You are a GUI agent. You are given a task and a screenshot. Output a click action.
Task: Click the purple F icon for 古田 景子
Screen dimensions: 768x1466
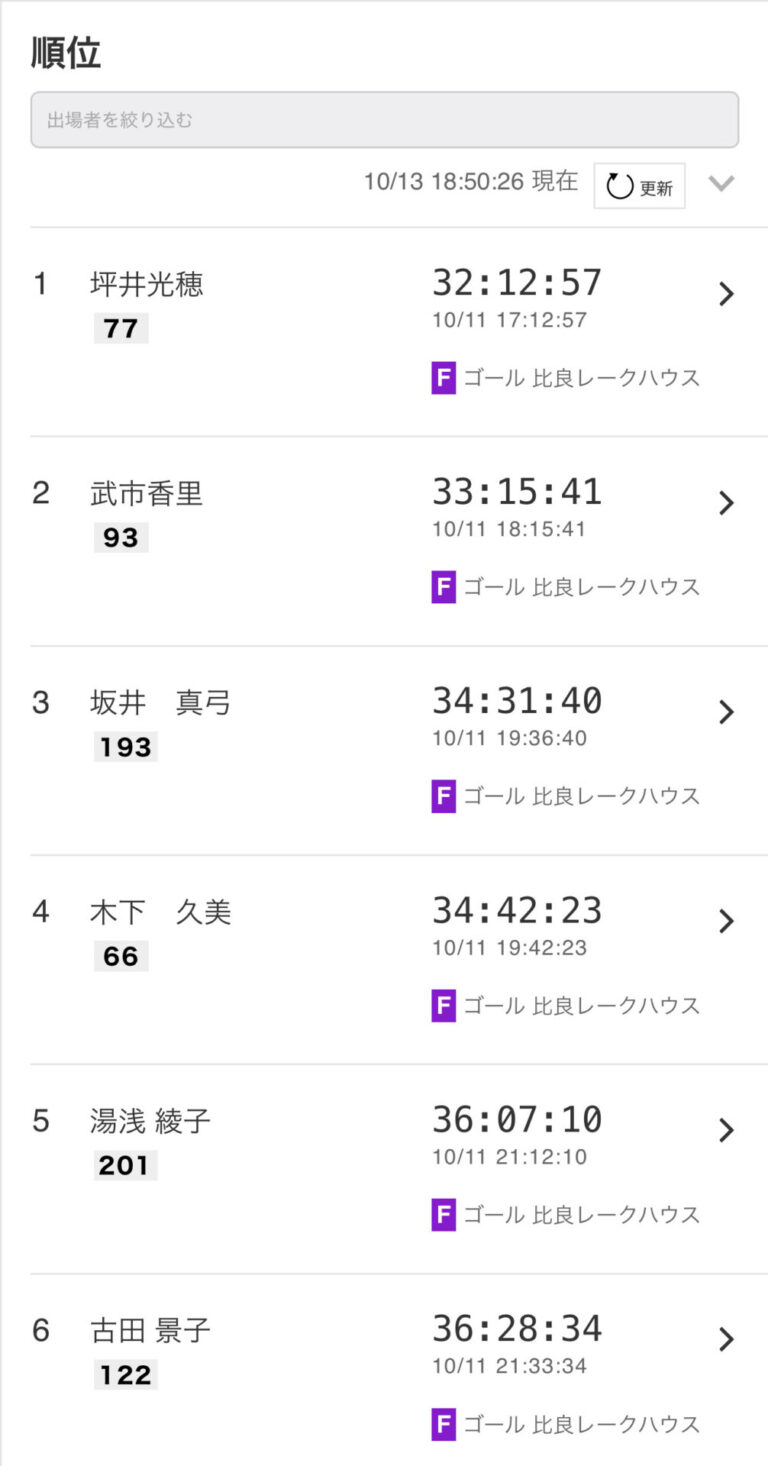click(444, 1424)
